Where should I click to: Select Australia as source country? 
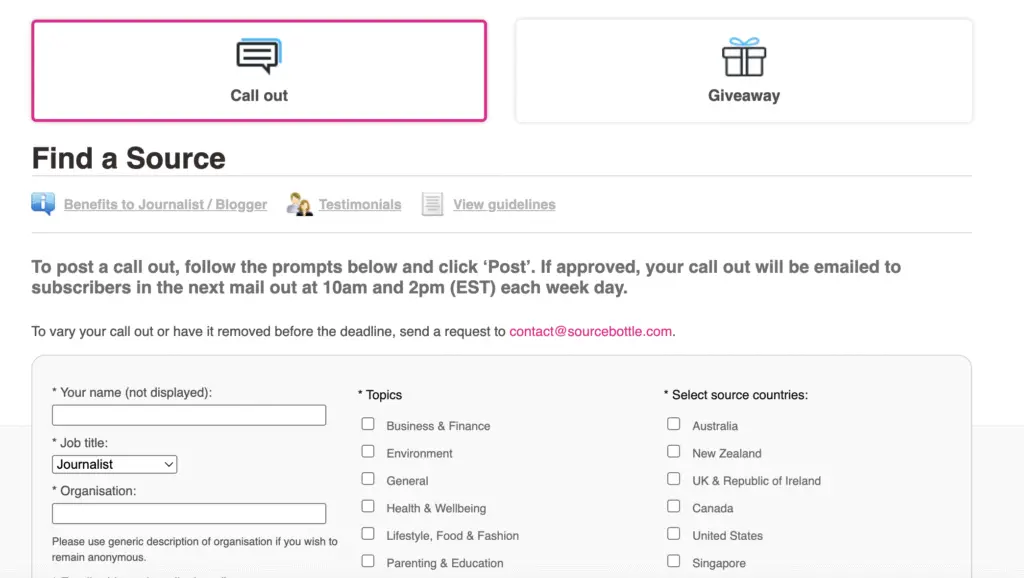pos(674,425)
